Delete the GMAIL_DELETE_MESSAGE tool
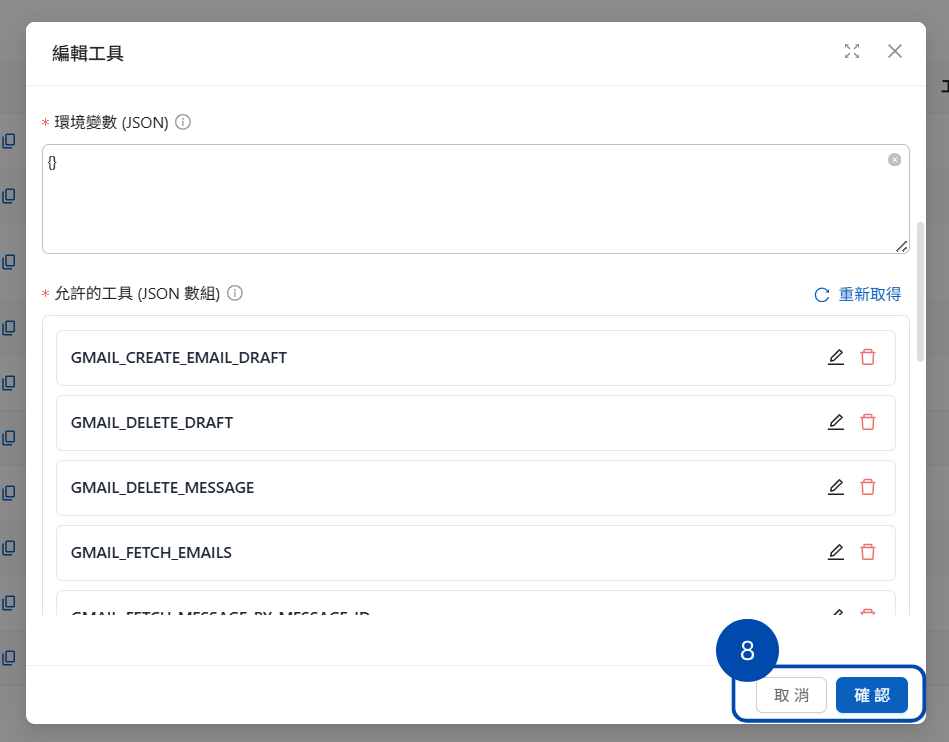949x742 pixels. pyautogui.click(x=868, y=487)
